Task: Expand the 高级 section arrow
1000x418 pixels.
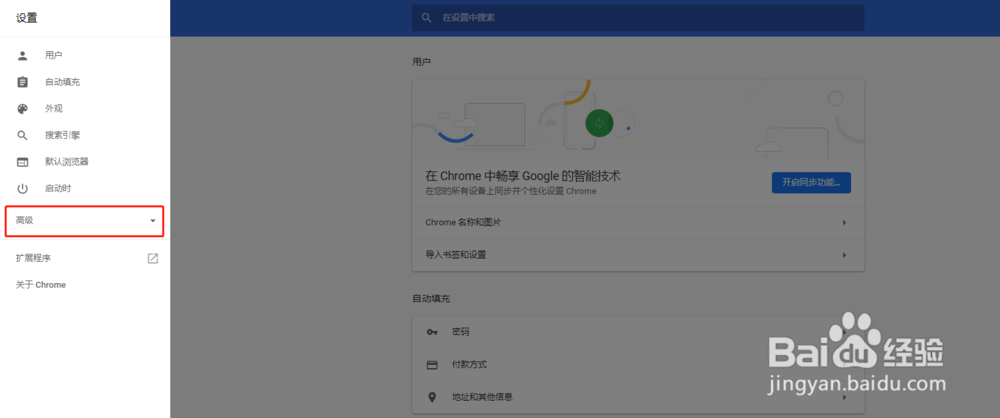Action: (152, 221)
